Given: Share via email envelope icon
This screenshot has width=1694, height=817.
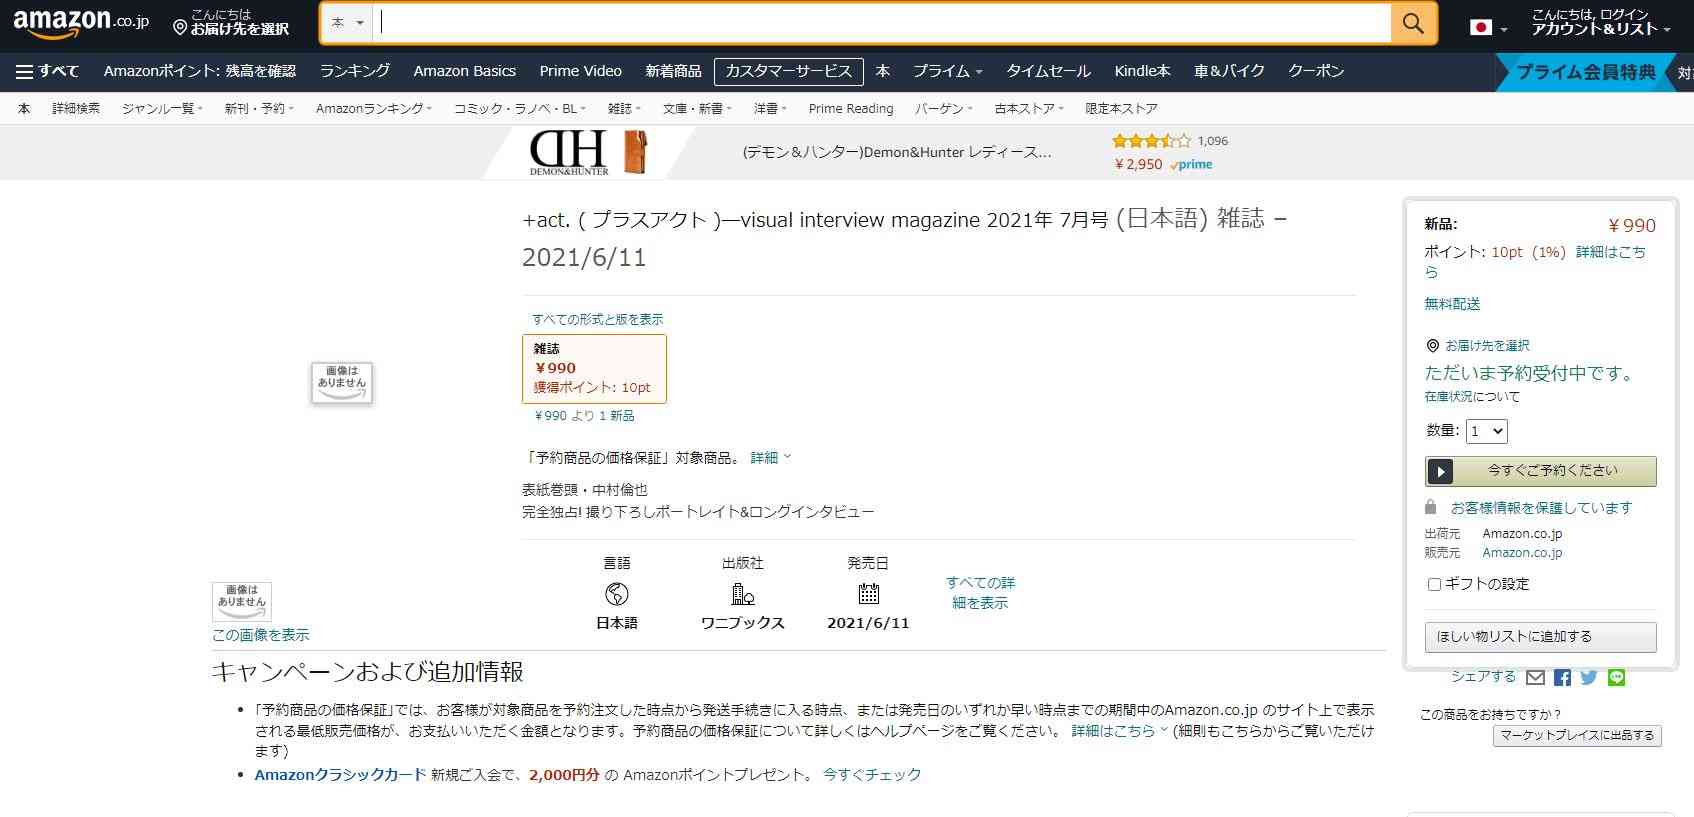Looking at the screenshot, I should coord(1535,678).
